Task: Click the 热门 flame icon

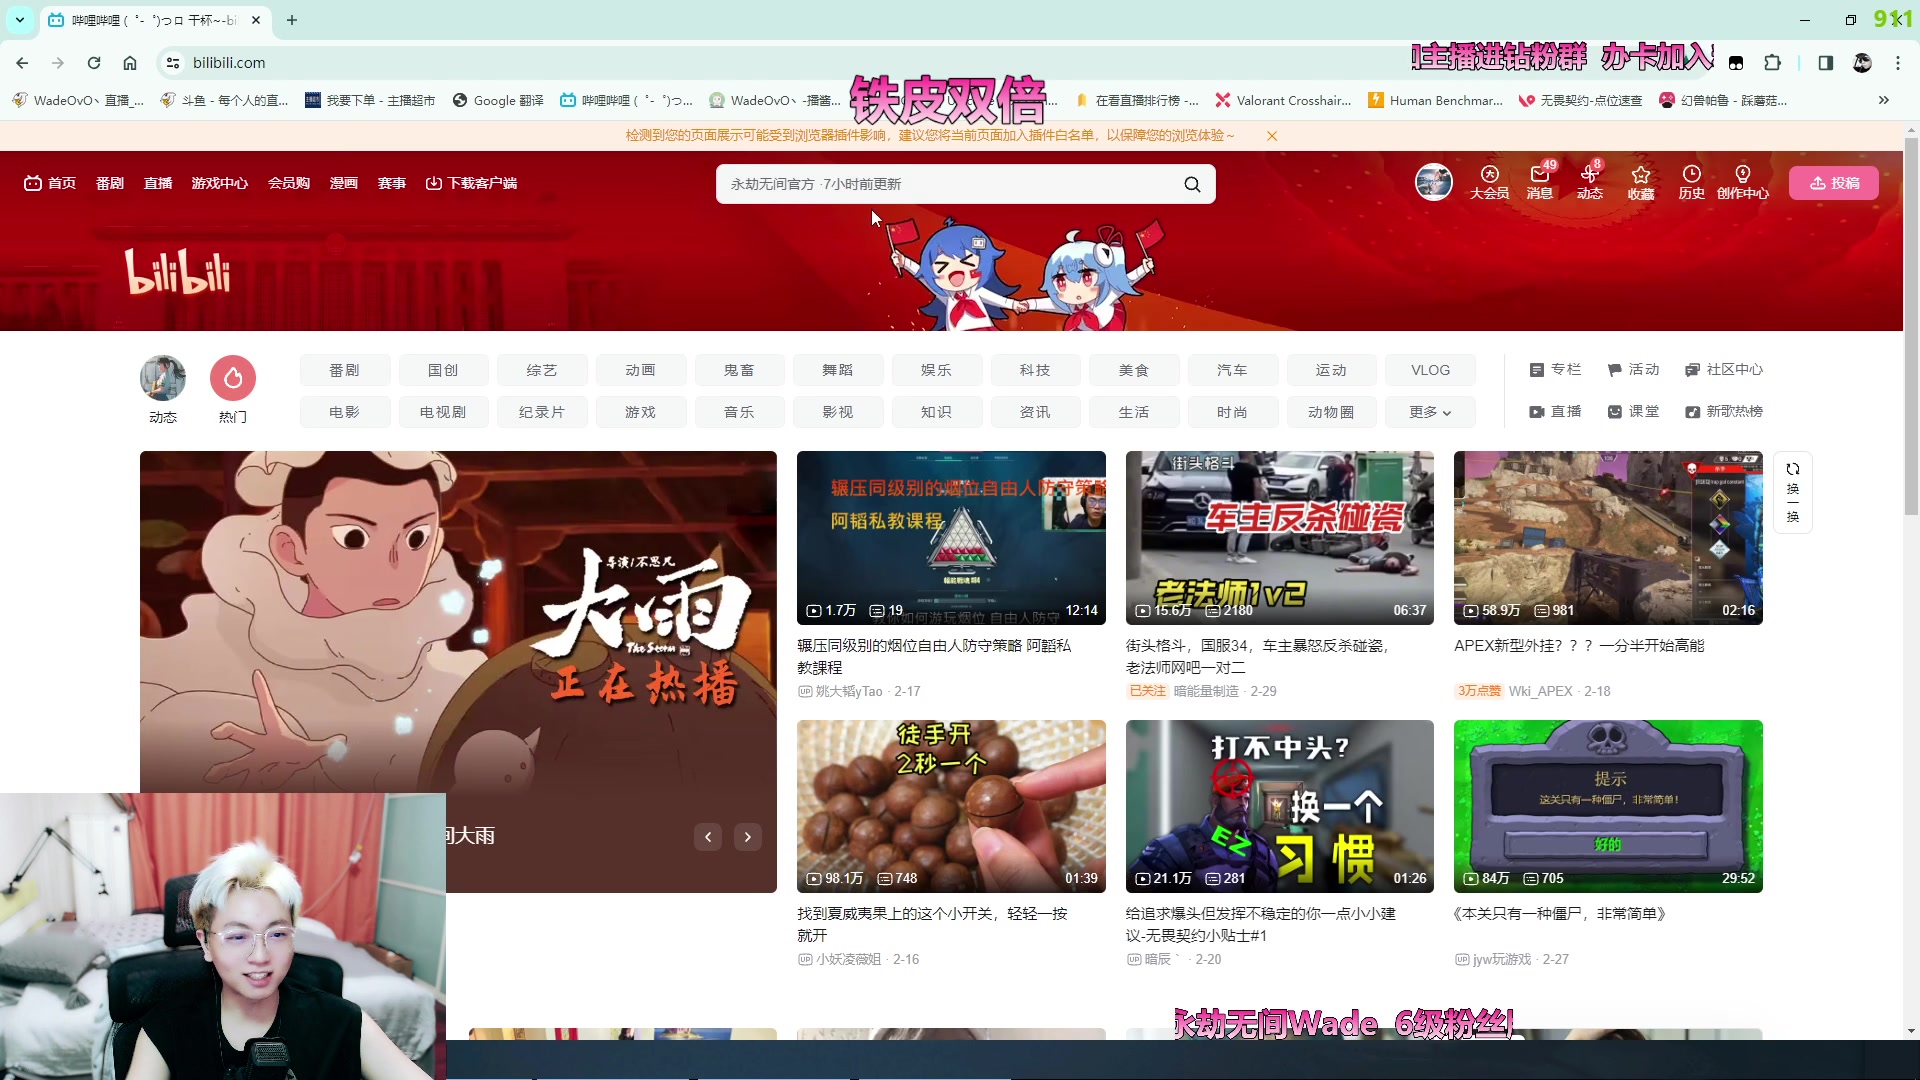Action: 233,378
